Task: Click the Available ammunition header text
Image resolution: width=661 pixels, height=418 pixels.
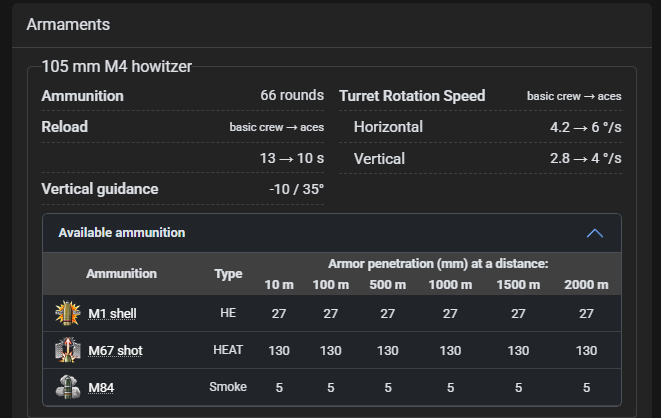Action: coord(121,233)
